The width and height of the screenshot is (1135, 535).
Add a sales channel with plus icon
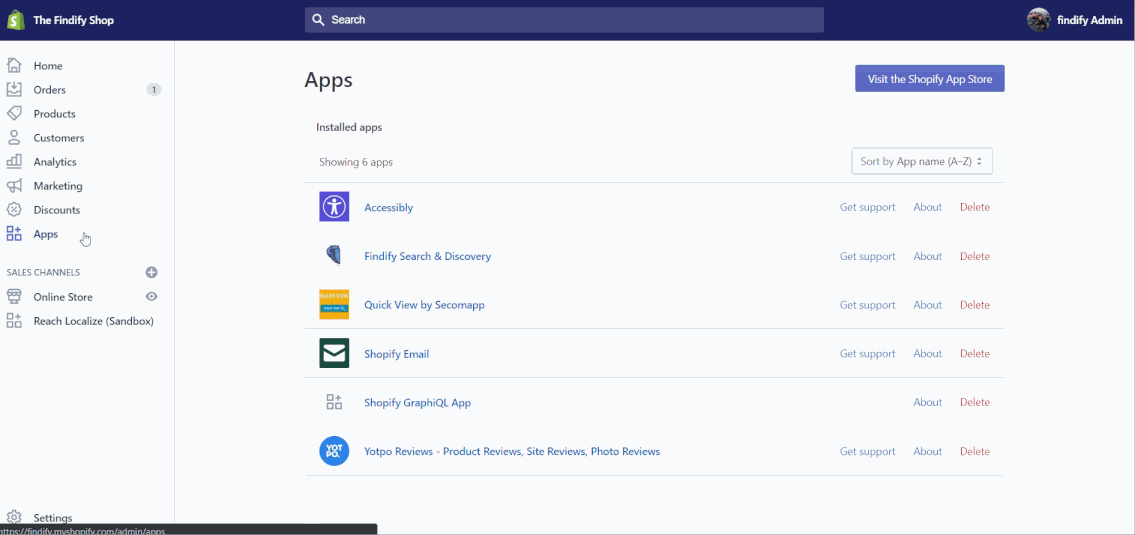pos(151,272)
